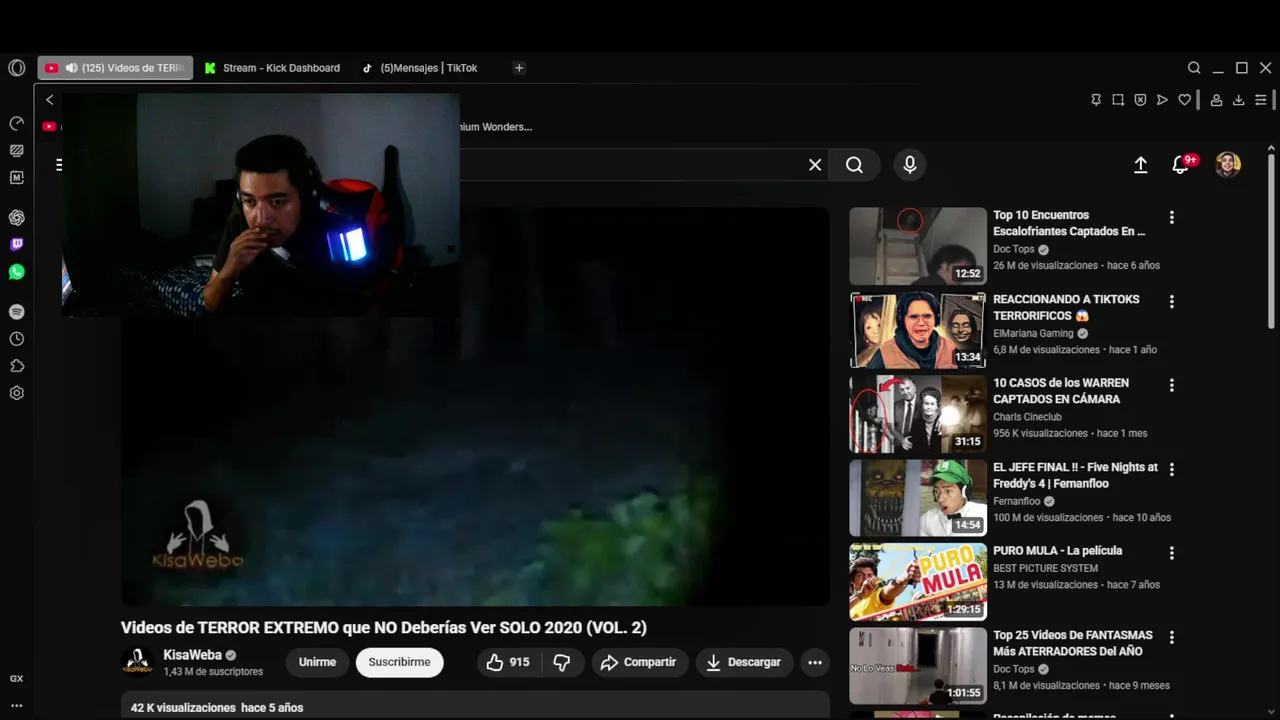Image resolution: width=1280 pixels, height=720 pixels.
Task: Open more actions ellipsis below video
Action: [x=815, y=662]
